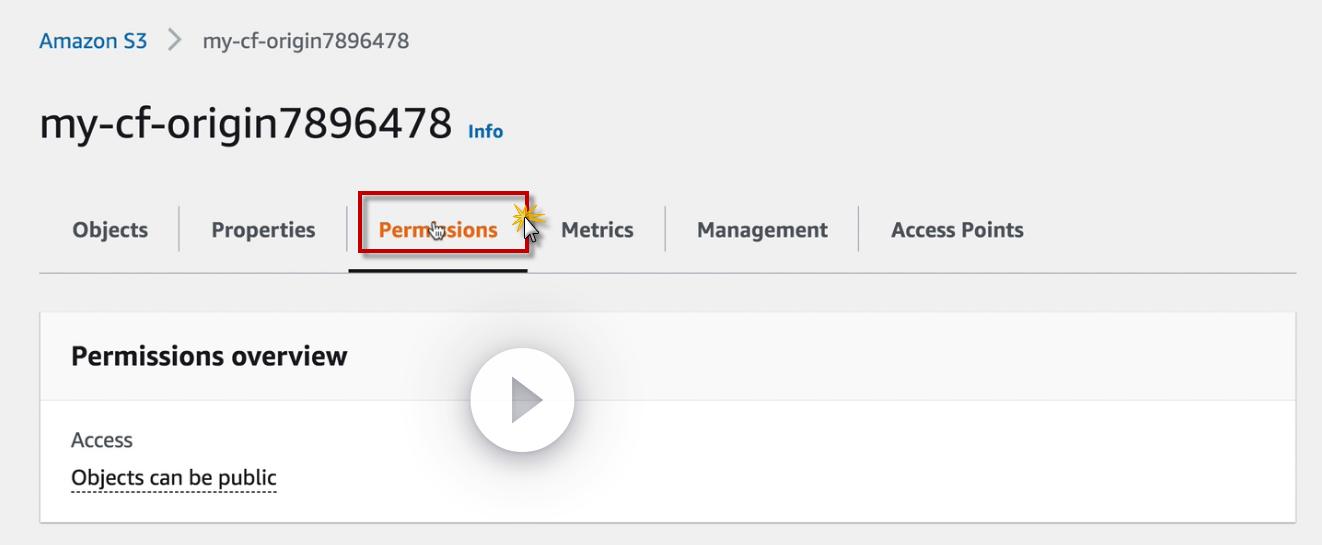Image resolution: width=1322 pixels, height=545 pixels.
Task: Click the my-cf-origin7896478 bucket title
Action: (x=245, y=124)
